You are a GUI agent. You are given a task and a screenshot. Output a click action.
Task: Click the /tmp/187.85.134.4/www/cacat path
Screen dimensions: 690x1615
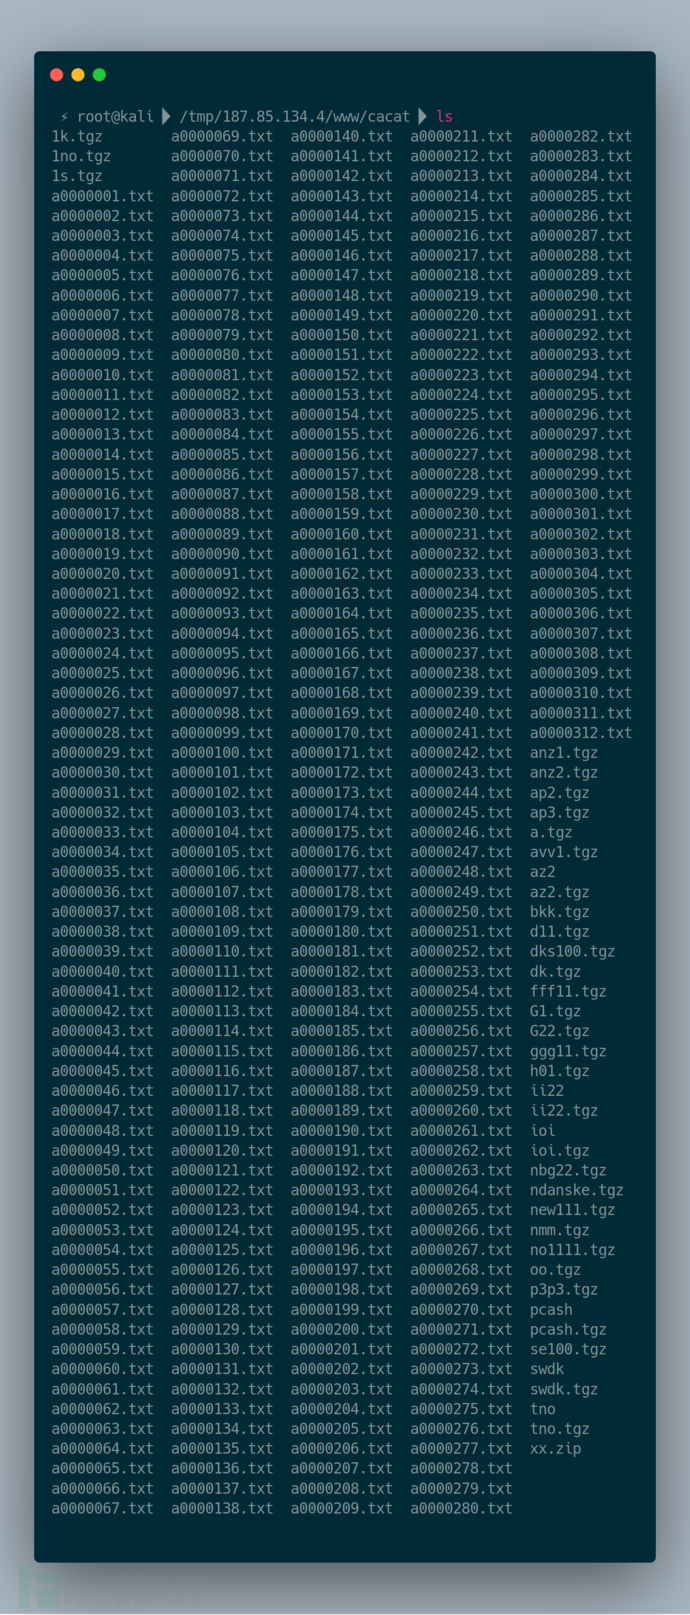click(x=295, y=117)
